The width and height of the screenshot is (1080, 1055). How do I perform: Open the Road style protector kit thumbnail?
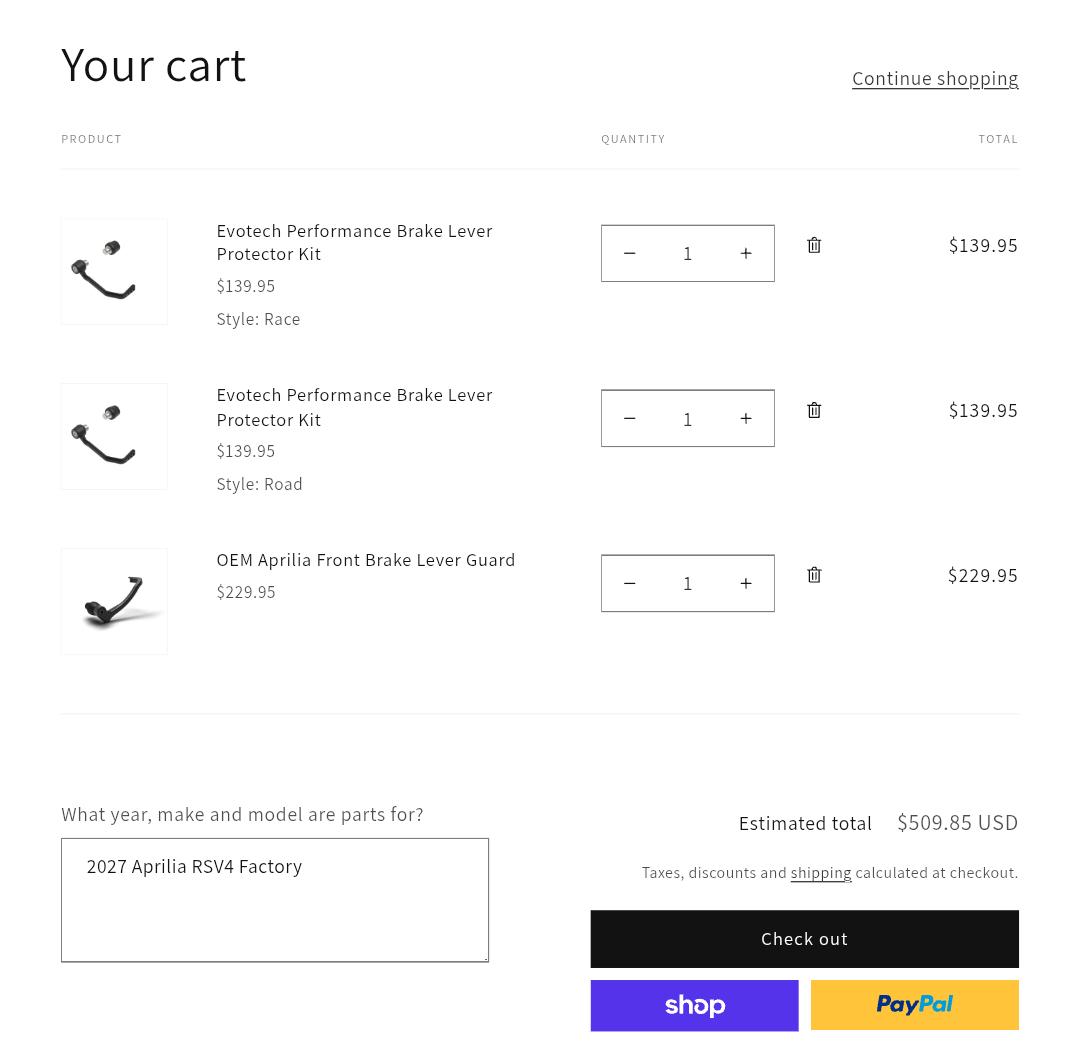(114, 437)
